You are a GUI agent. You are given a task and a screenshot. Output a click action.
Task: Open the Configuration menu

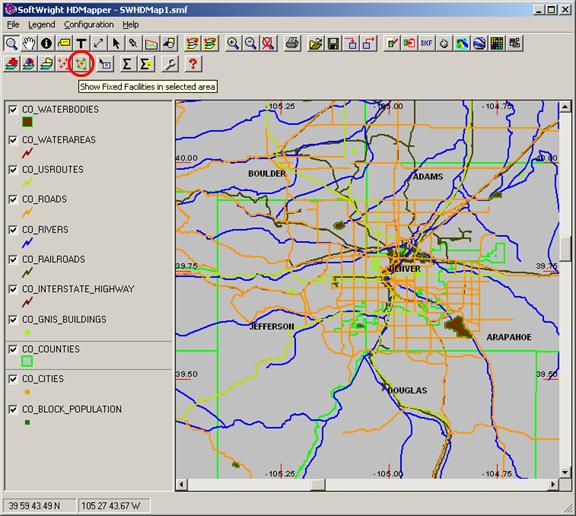(x=89, y=25)
